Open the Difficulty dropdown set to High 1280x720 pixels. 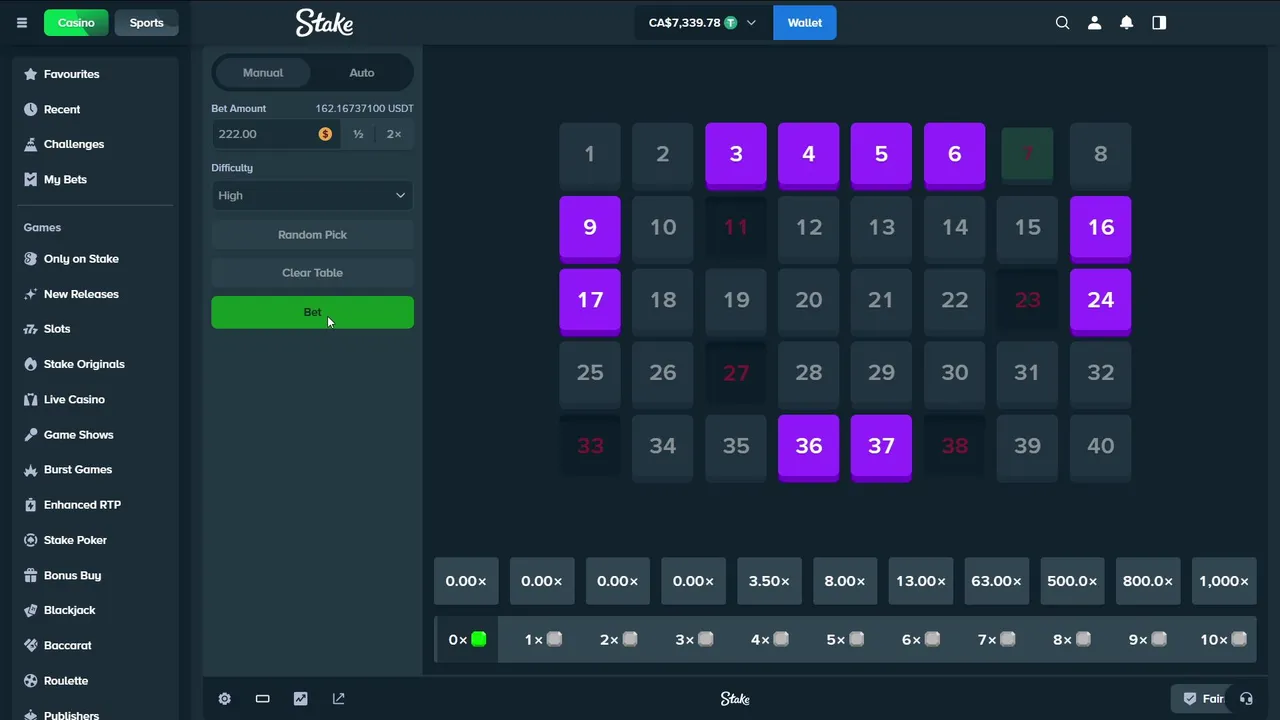[313, 195]
